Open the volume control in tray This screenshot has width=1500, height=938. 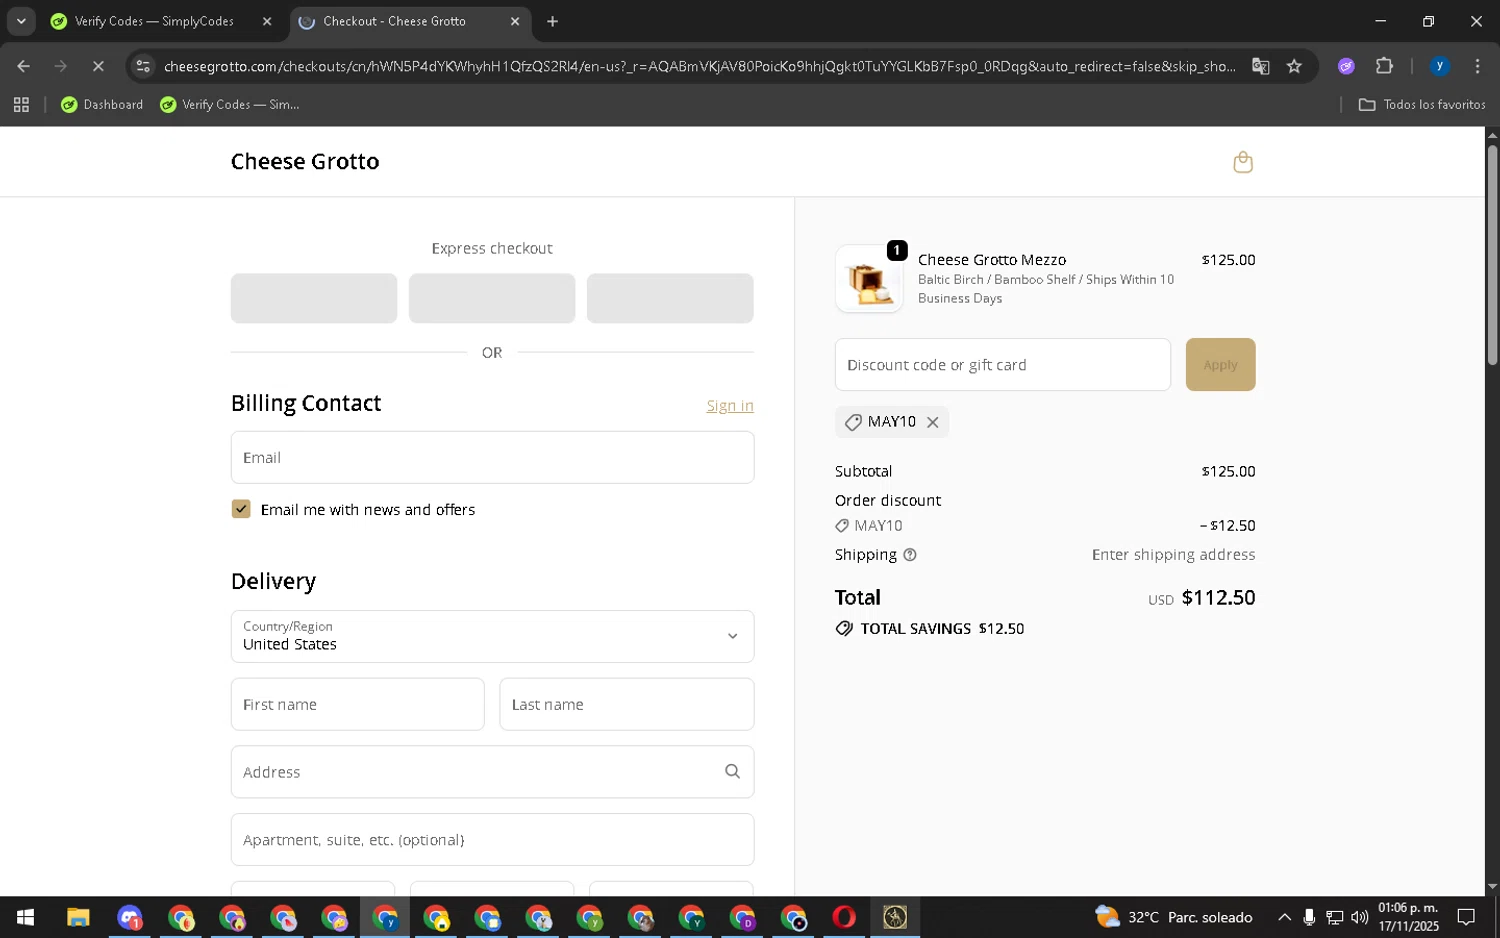pyautogui.click(x=1359, y=918)
